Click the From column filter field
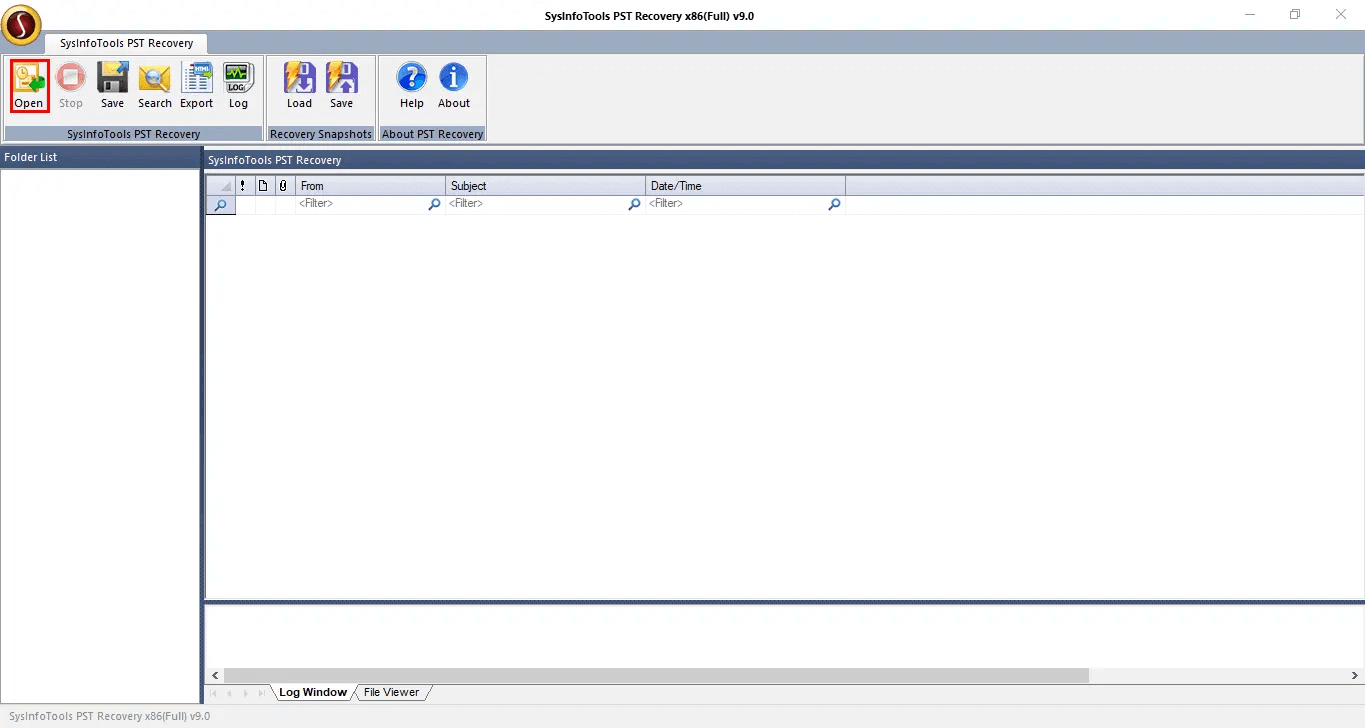Screen dimensions: 1365x728 [360, 204]
